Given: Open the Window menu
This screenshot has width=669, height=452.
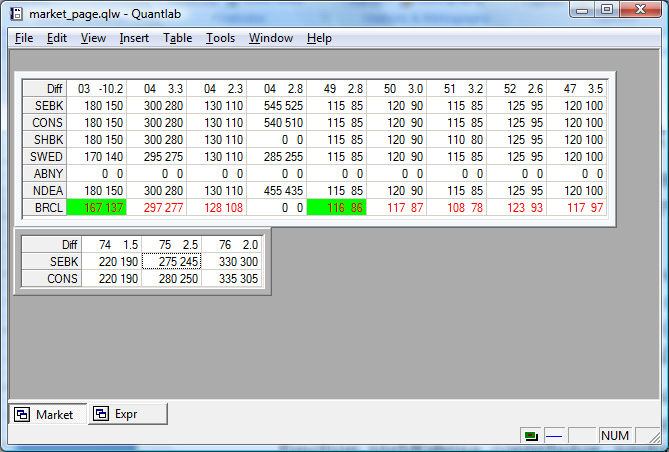Looking at the screenshot, I should [271, 38].
